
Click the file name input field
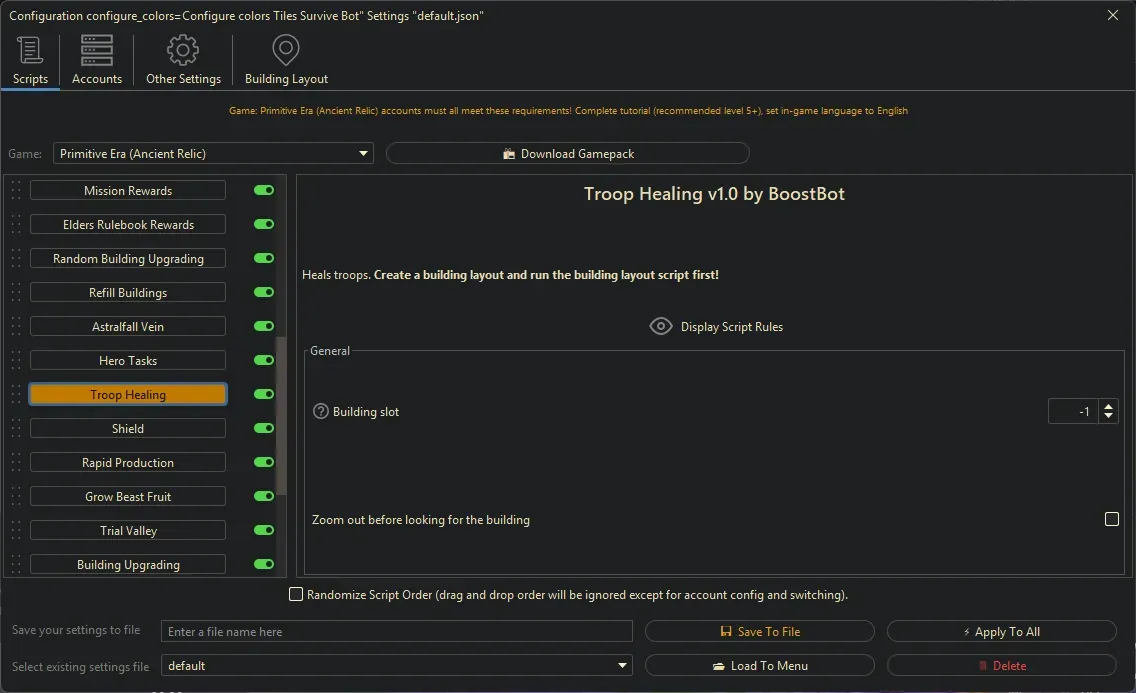pos(396,631)
